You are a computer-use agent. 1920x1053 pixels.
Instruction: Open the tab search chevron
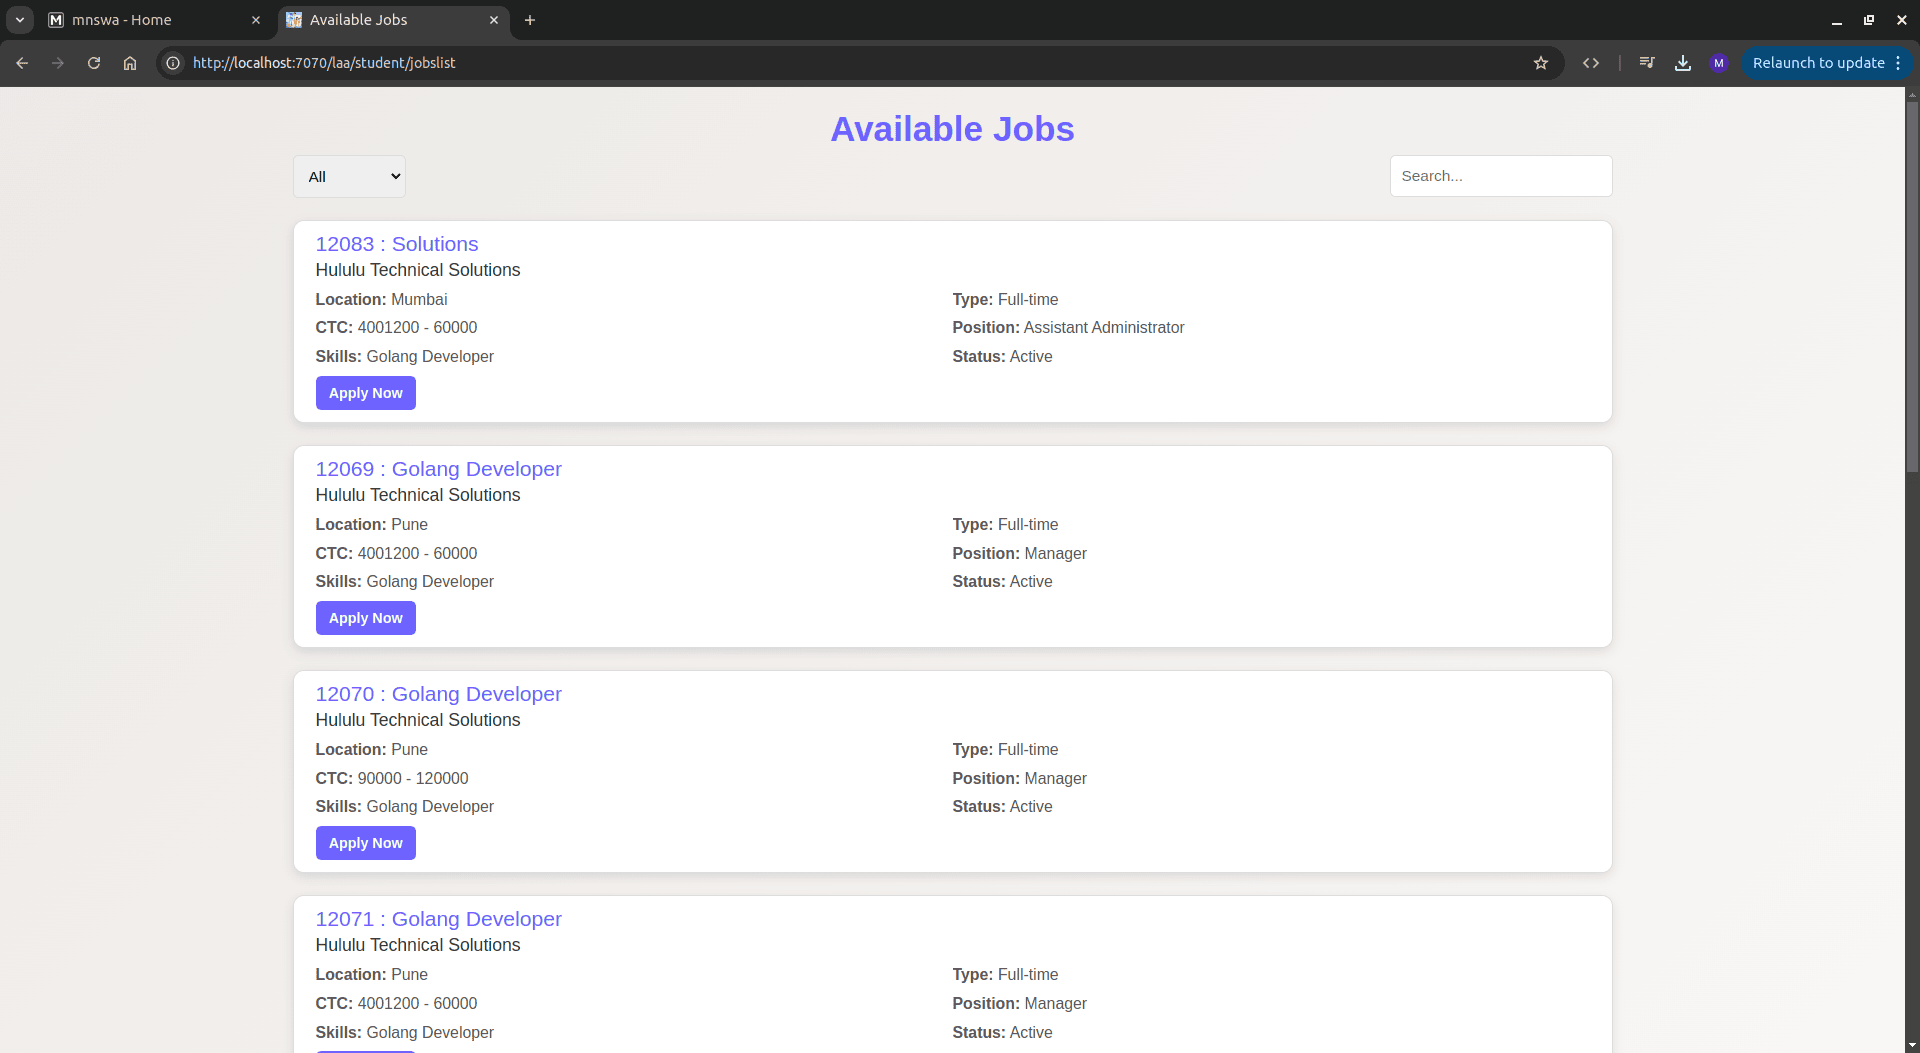(x=20, y=20)
